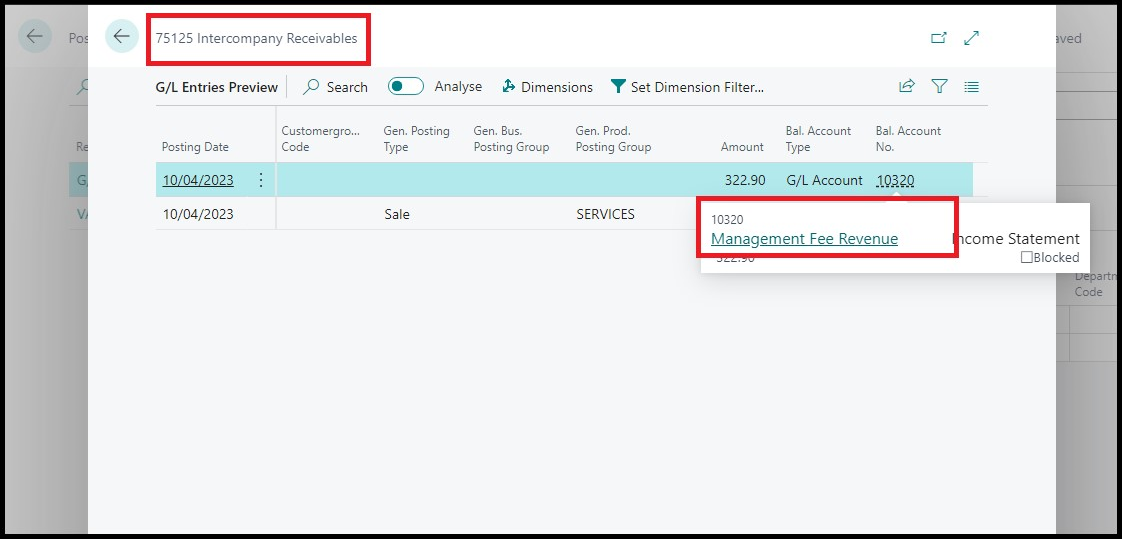The height and width of the screenshot is (539, 1122).
Task: Click Set Dimension Filter action
Action: pos(688,87)
